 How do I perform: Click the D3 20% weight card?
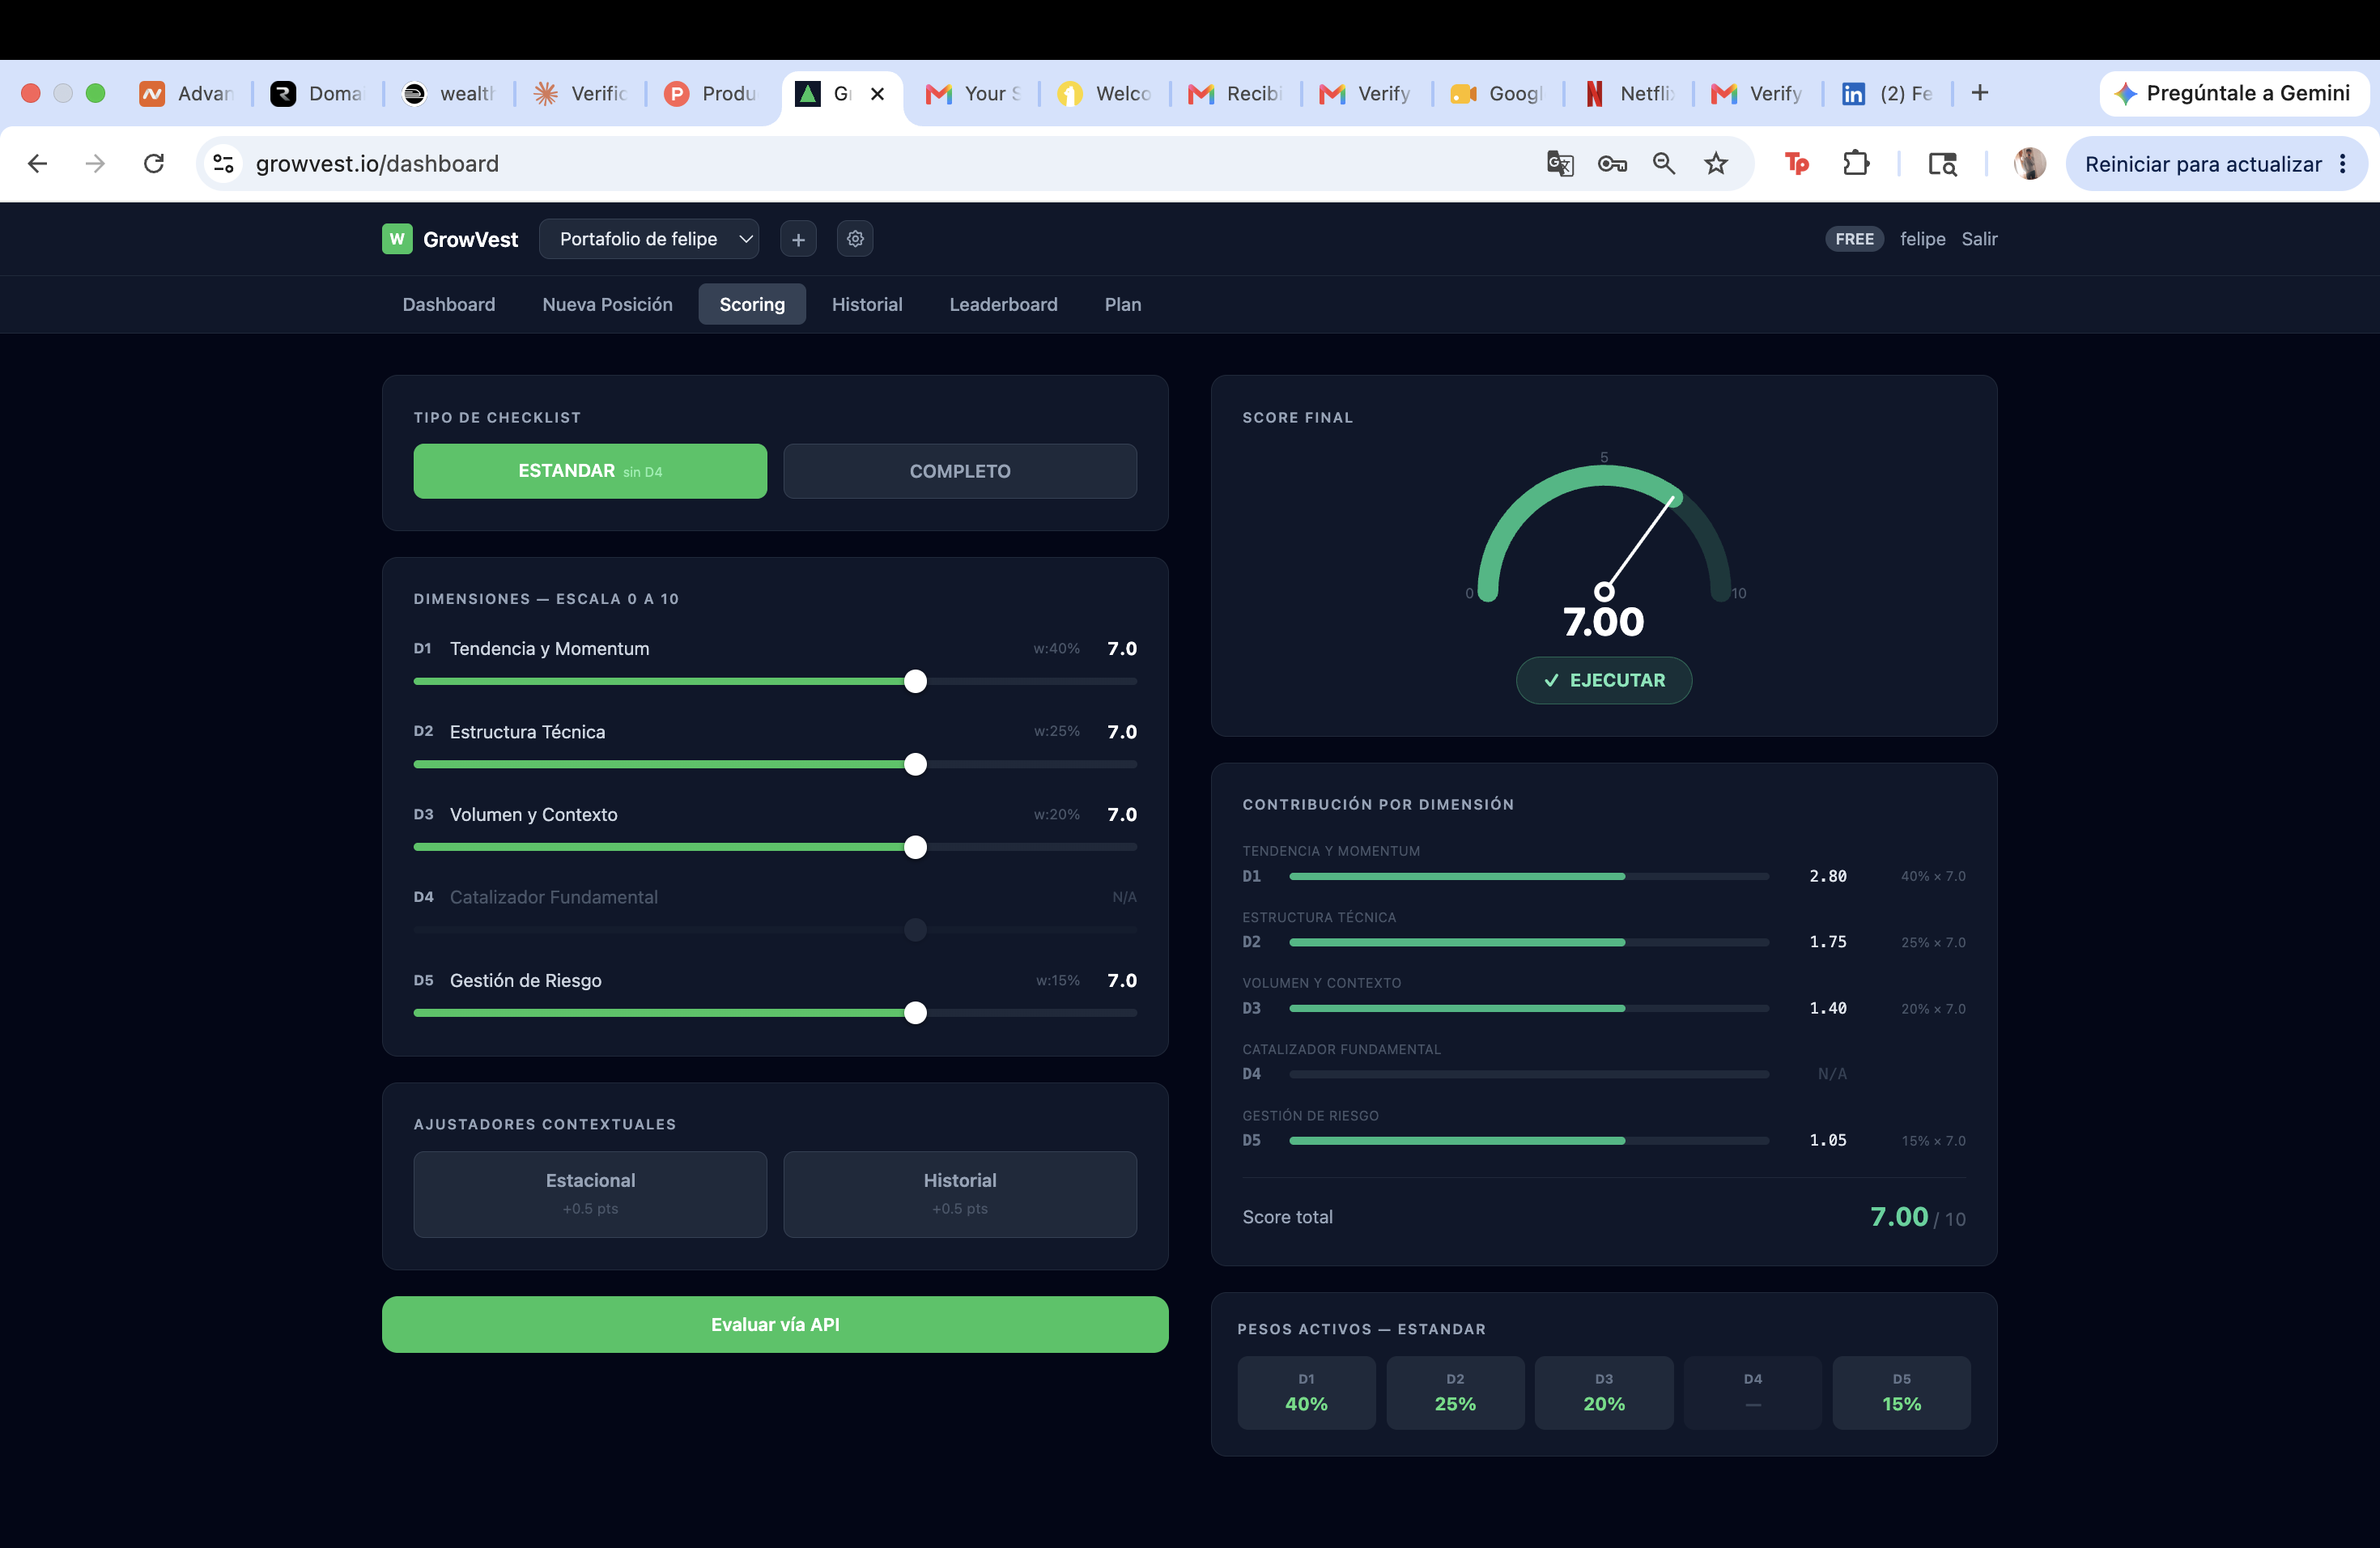[x=1604, y=1392]
